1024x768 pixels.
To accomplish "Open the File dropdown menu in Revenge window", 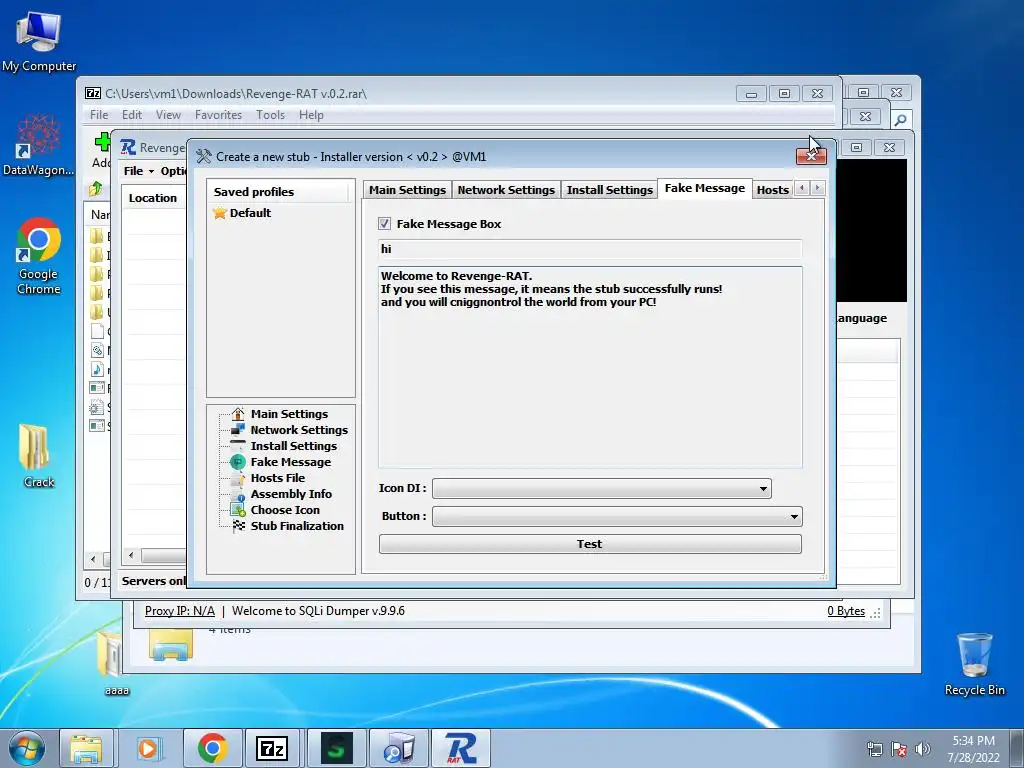I will (x=138, y=171).
